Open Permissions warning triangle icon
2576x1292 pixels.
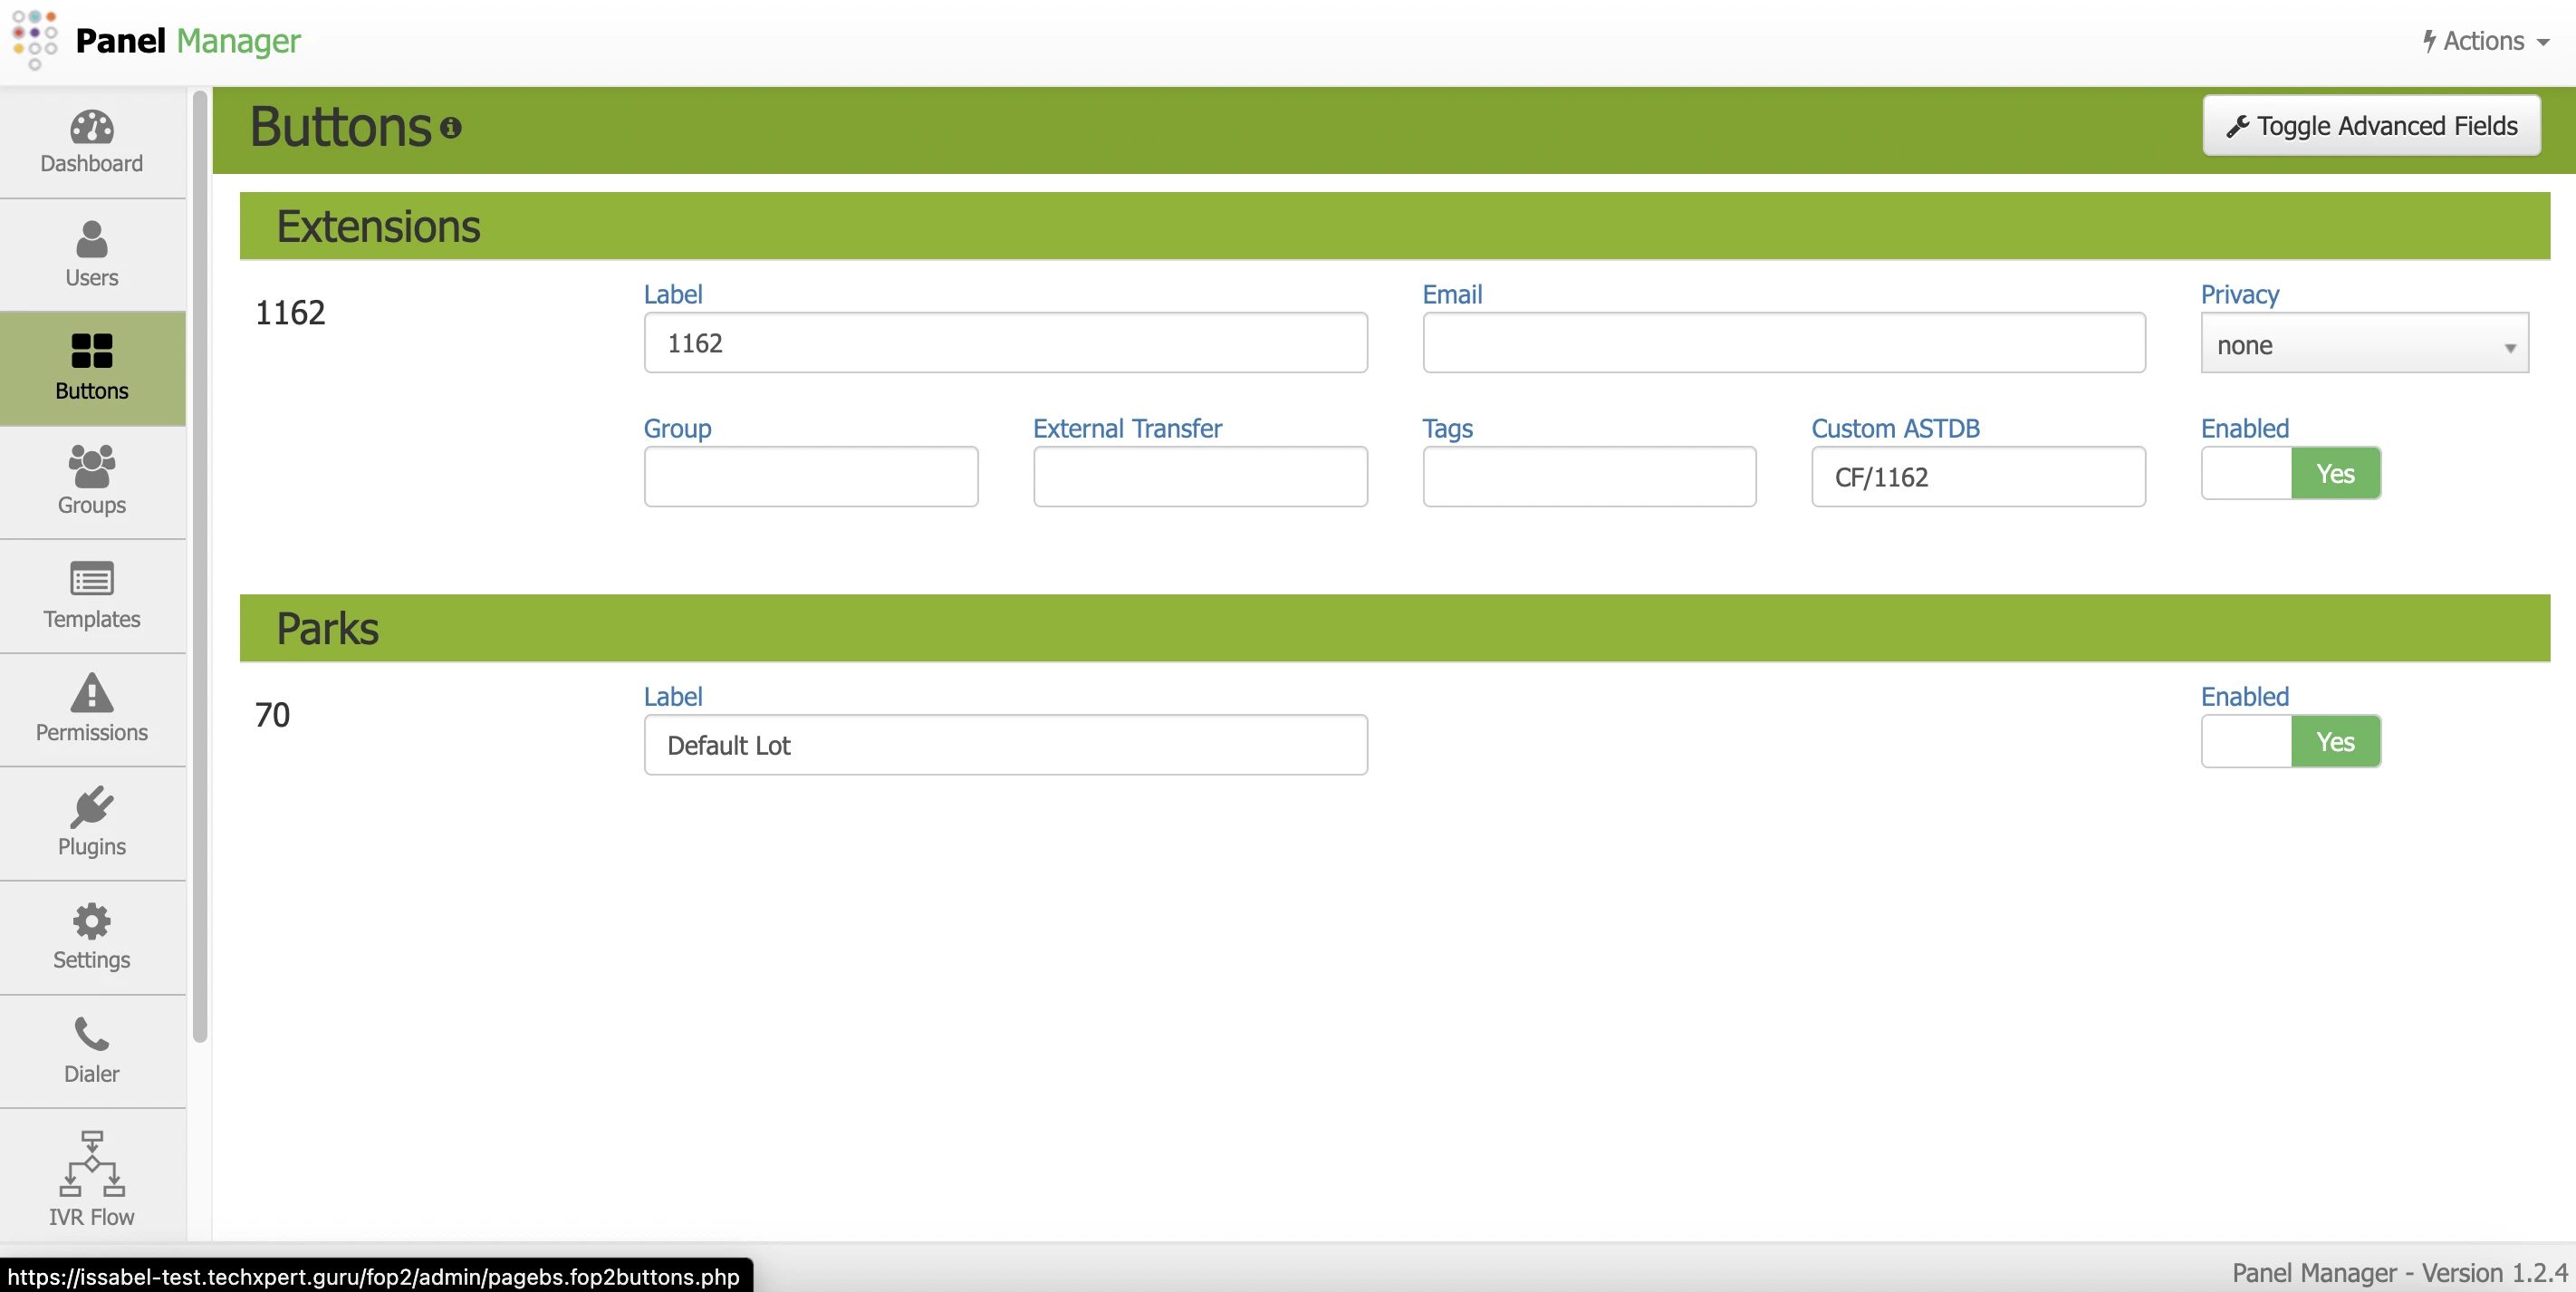click(91, 692)
